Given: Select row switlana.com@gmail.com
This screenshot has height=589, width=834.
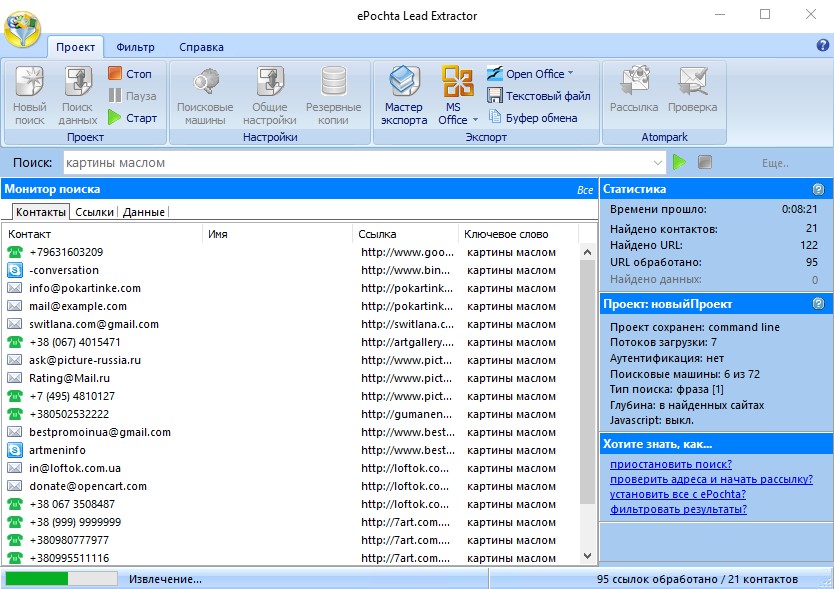Looking at the screenshot, I should pyautogui.click(x=290, y=324).
